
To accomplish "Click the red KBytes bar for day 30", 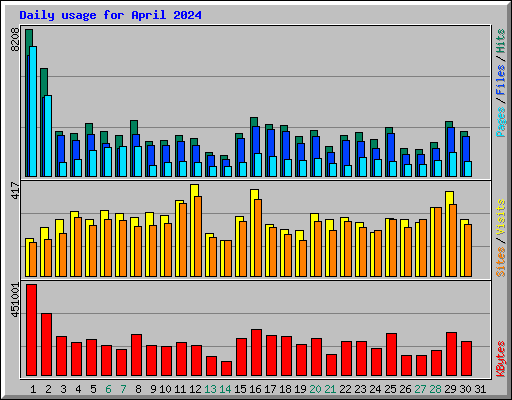I will coord(466,358).
